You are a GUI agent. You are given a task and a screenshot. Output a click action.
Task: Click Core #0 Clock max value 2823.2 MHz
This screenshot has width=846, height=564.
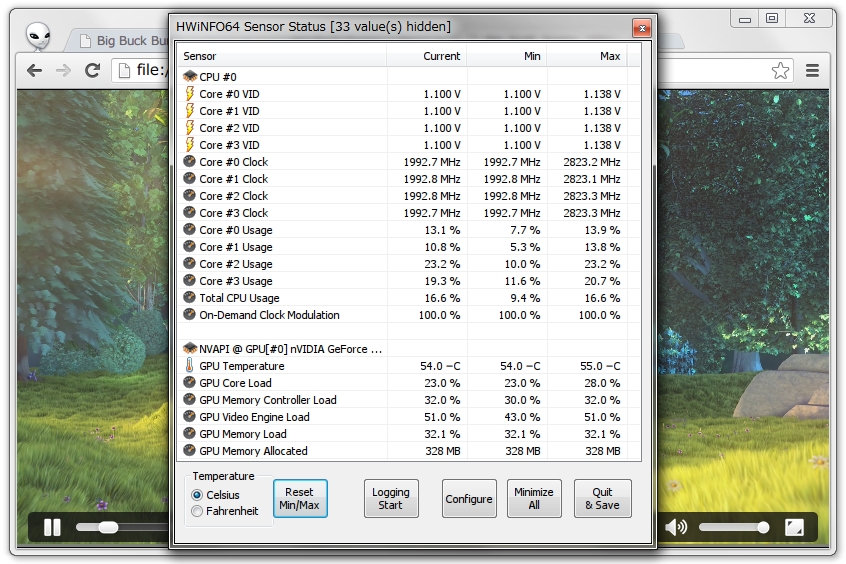click(592, 162)
